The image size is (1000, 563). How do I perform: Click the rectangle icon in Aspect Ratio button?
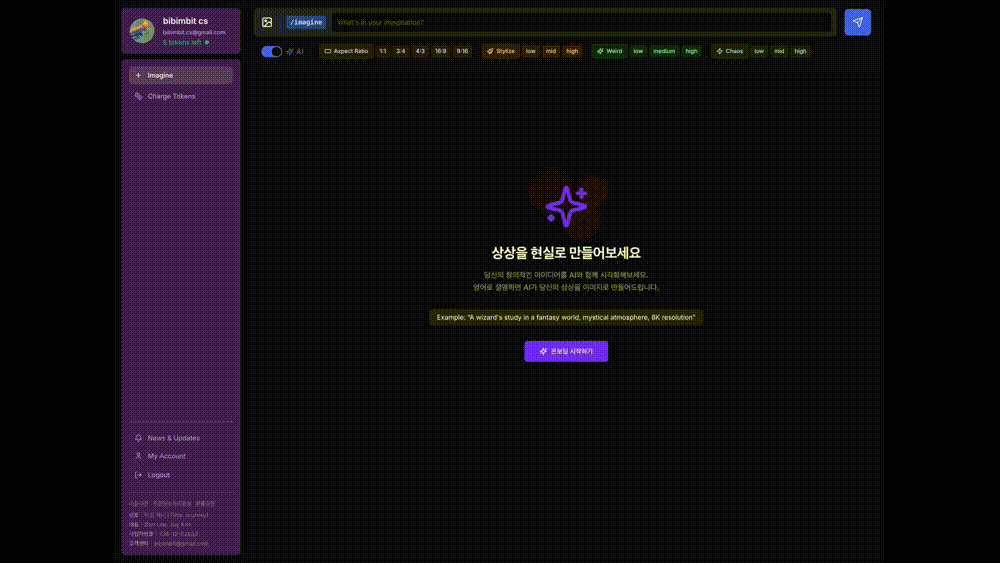[x=328, y=51]
